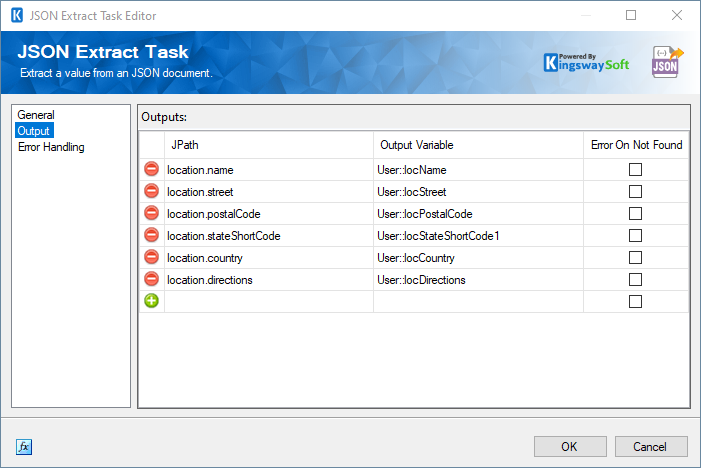Open the General settings page
Viewport: 701px width, 468px height.
36,115
